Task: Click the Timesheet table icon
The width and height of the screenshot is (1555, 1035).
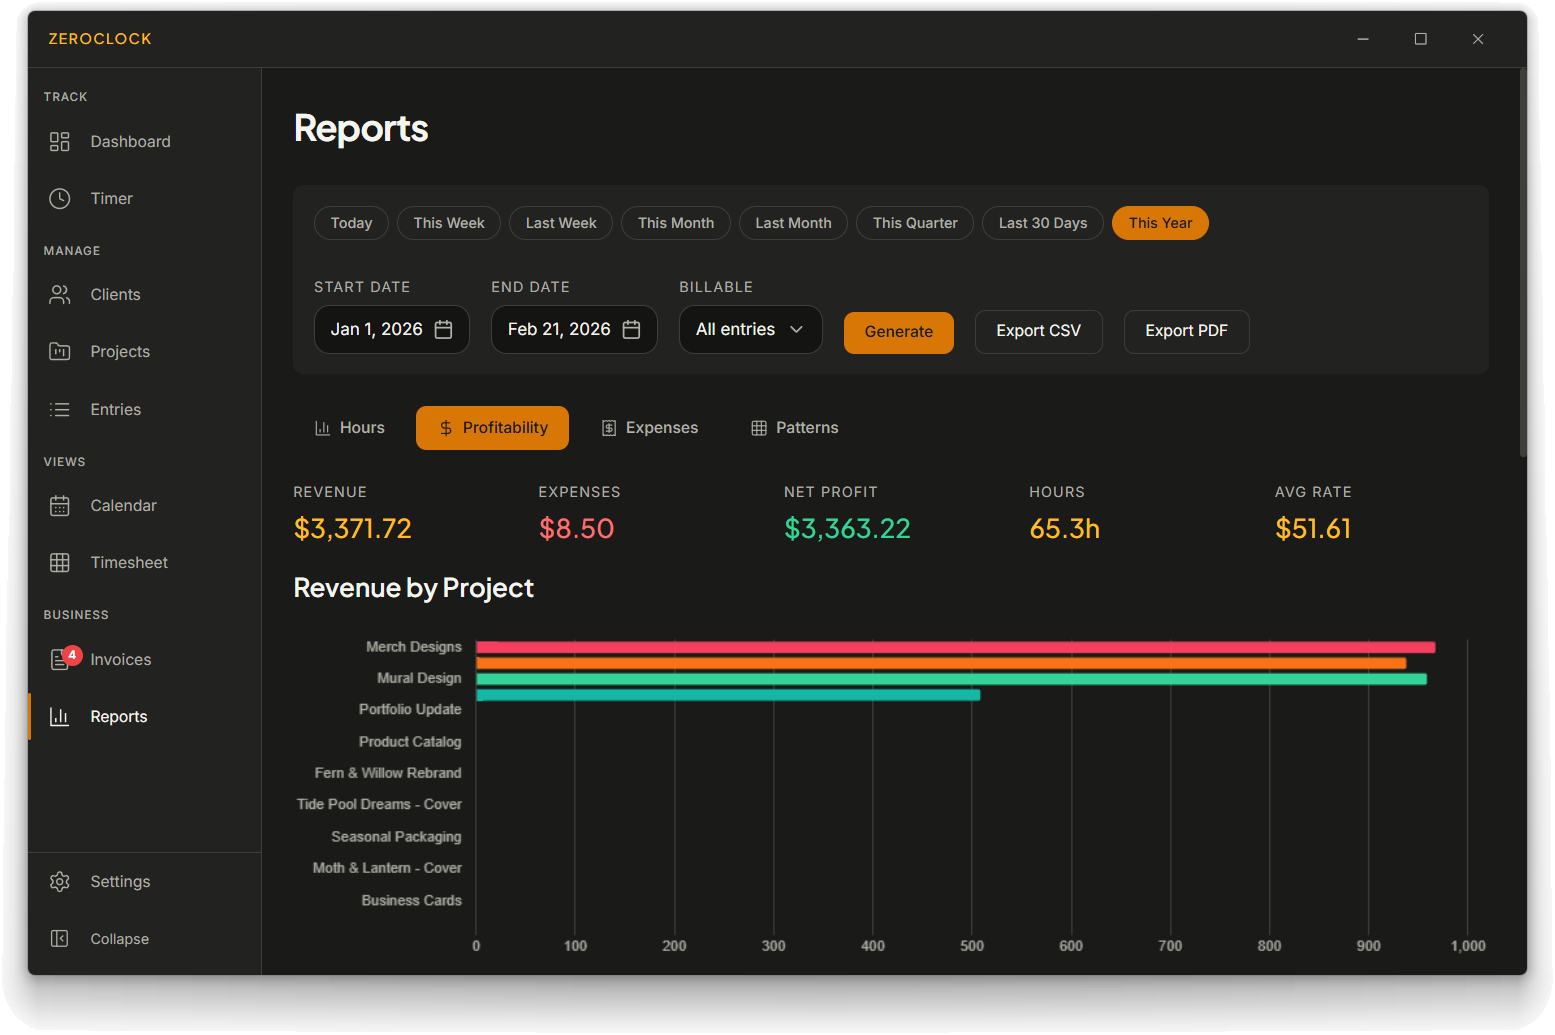Action: (x=60, y=563)
